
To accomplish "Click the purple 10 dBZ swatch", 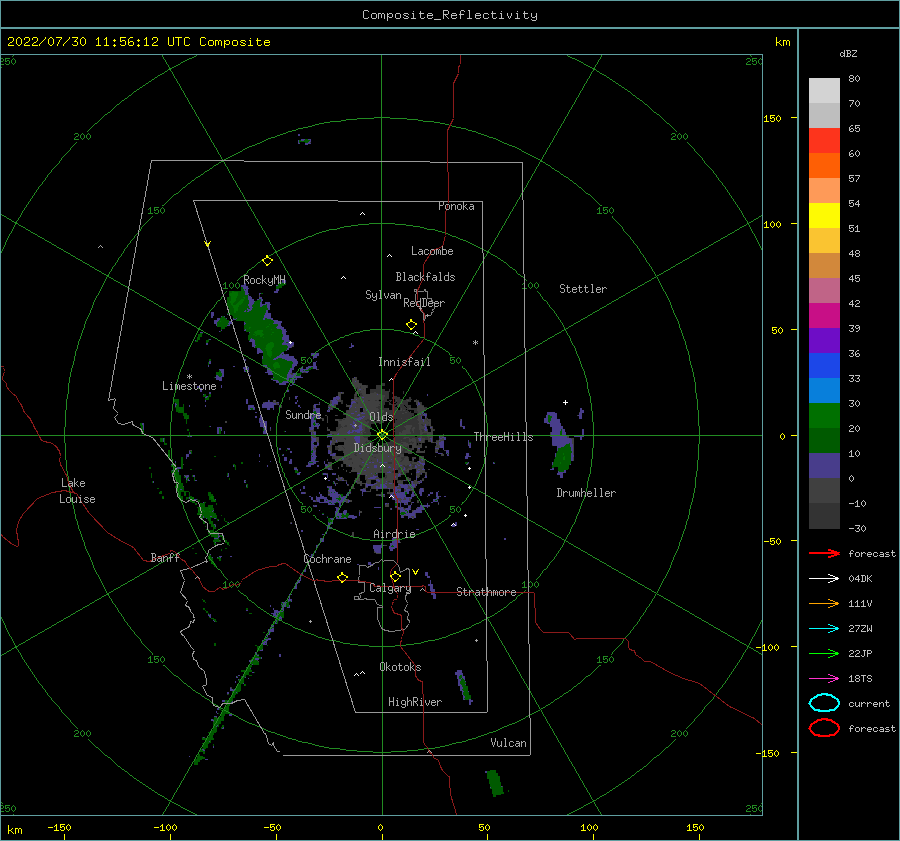I will click(824, 465).
